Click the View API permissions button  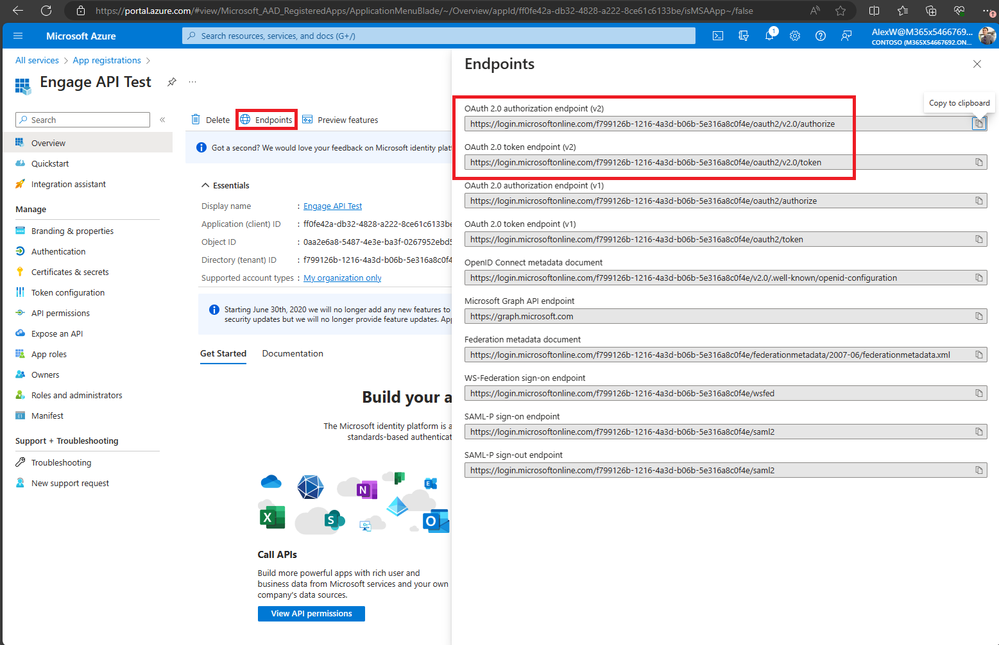[312, 613]
